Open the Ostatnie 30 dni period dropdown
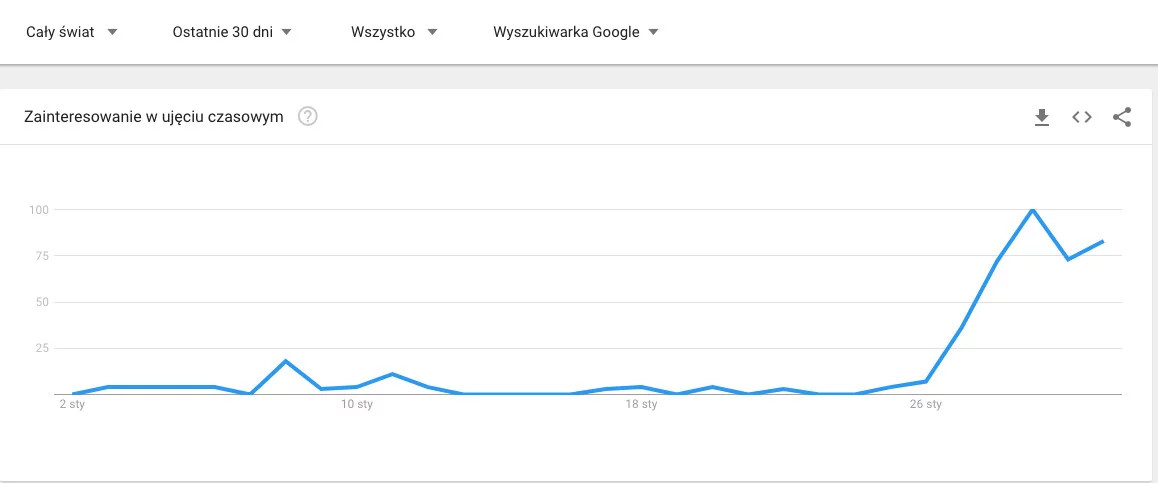Screen dimensions: 1158x483 coord(233,32)
